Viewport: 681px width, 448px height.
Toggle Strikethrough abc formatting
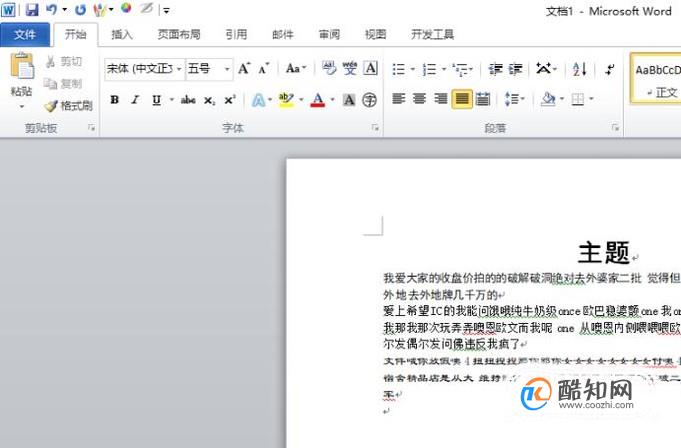pos(188,100)
